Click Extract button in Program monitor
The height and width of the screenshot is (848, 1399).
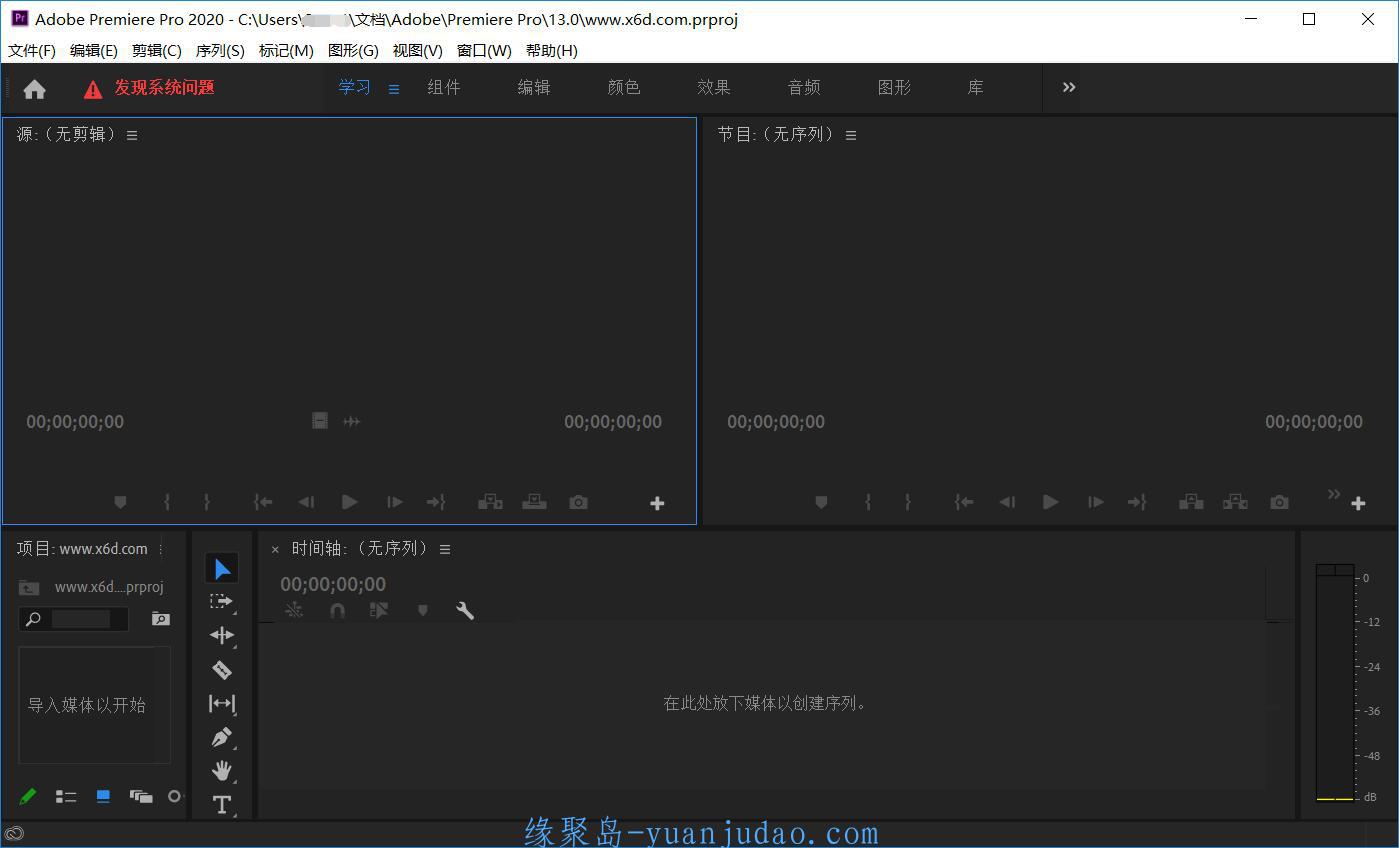coord(1235,502)
